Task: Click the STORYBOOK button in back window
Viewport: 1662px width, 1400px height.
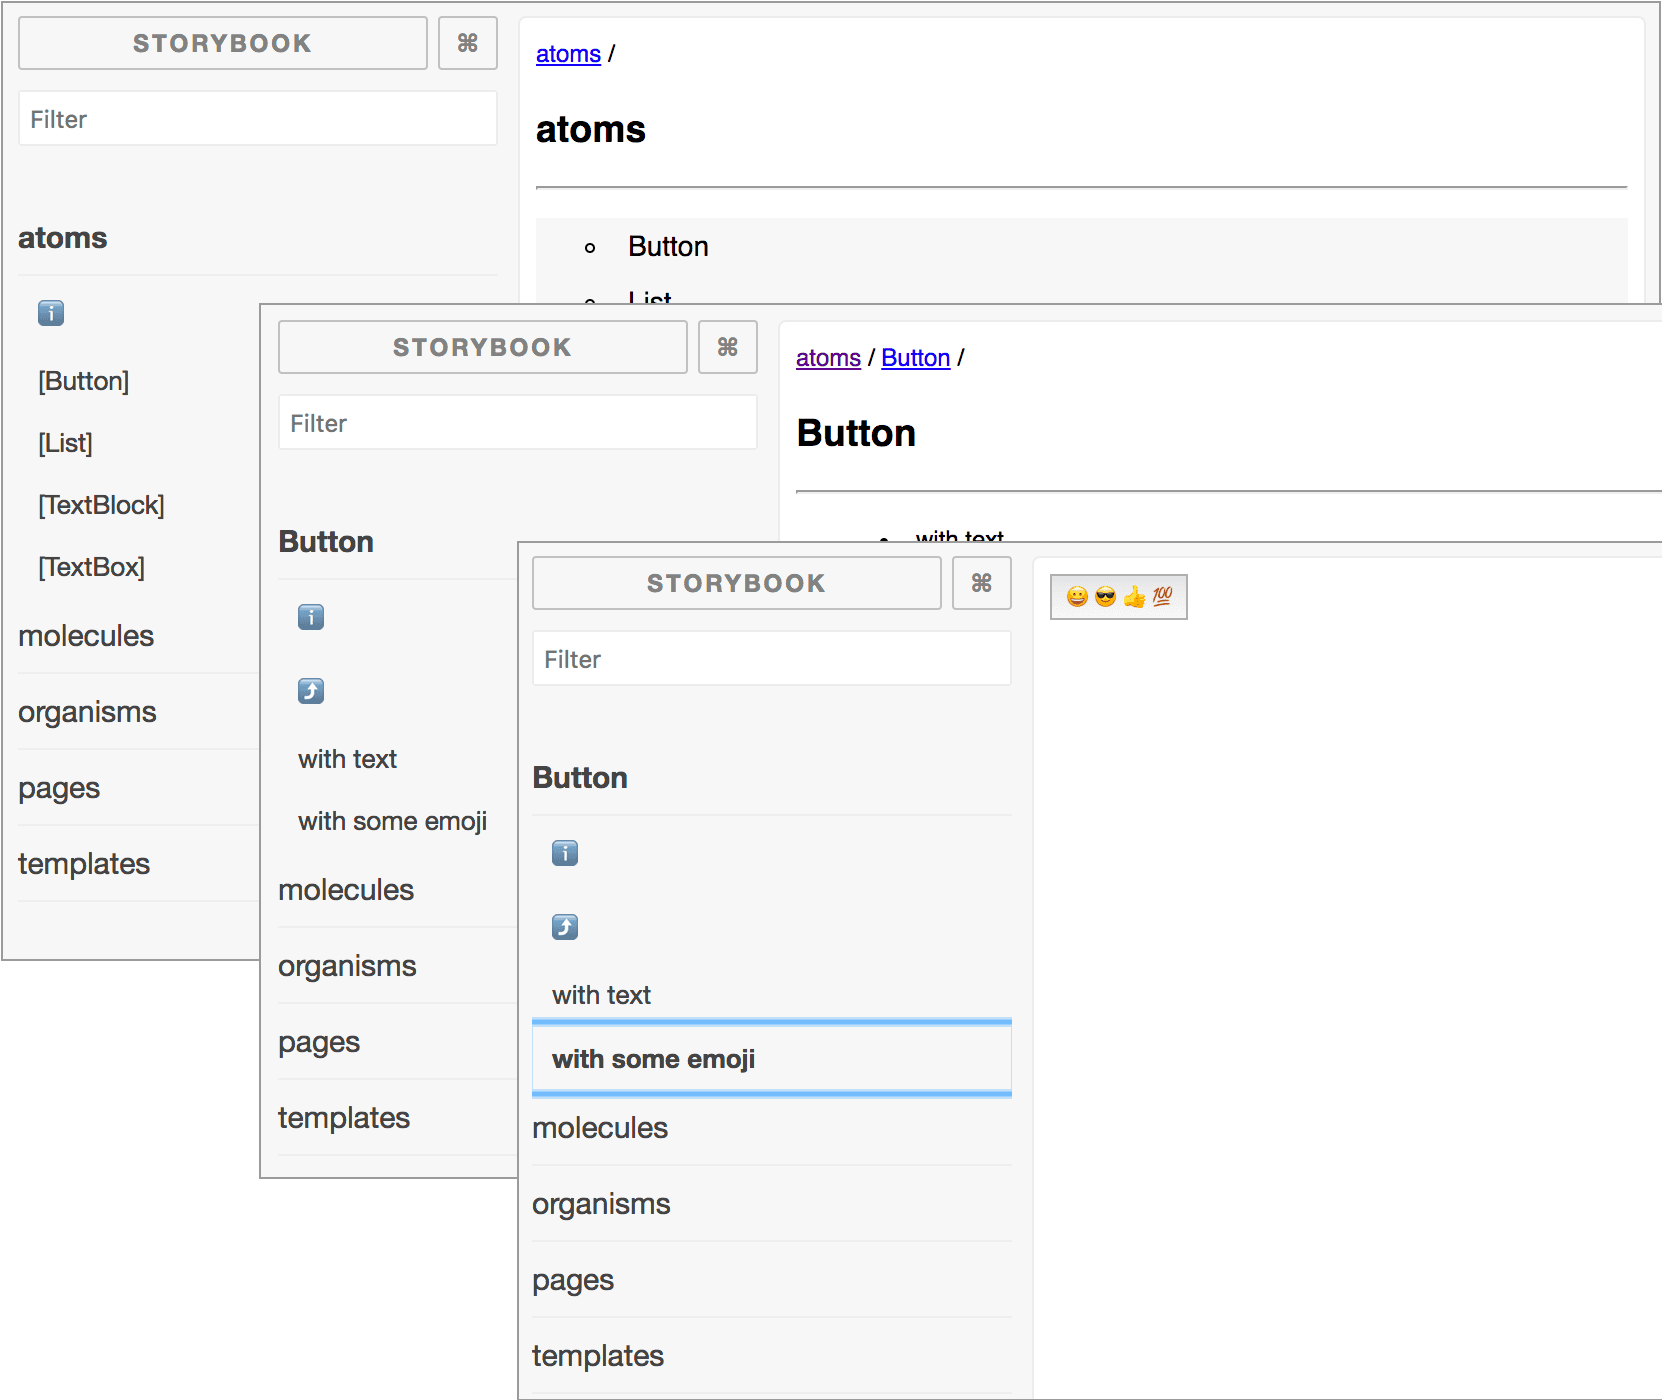Action: point(223,43)
